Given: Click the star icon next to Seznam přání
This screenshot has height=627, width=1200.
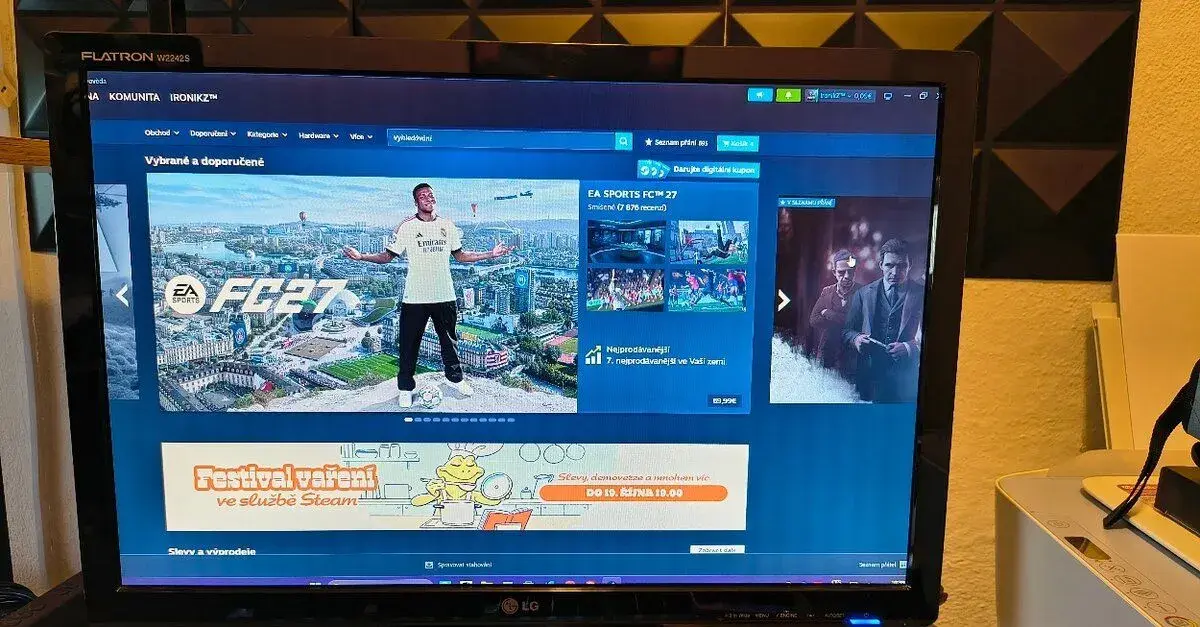Looking at the screenshot, I should [649, 142].
